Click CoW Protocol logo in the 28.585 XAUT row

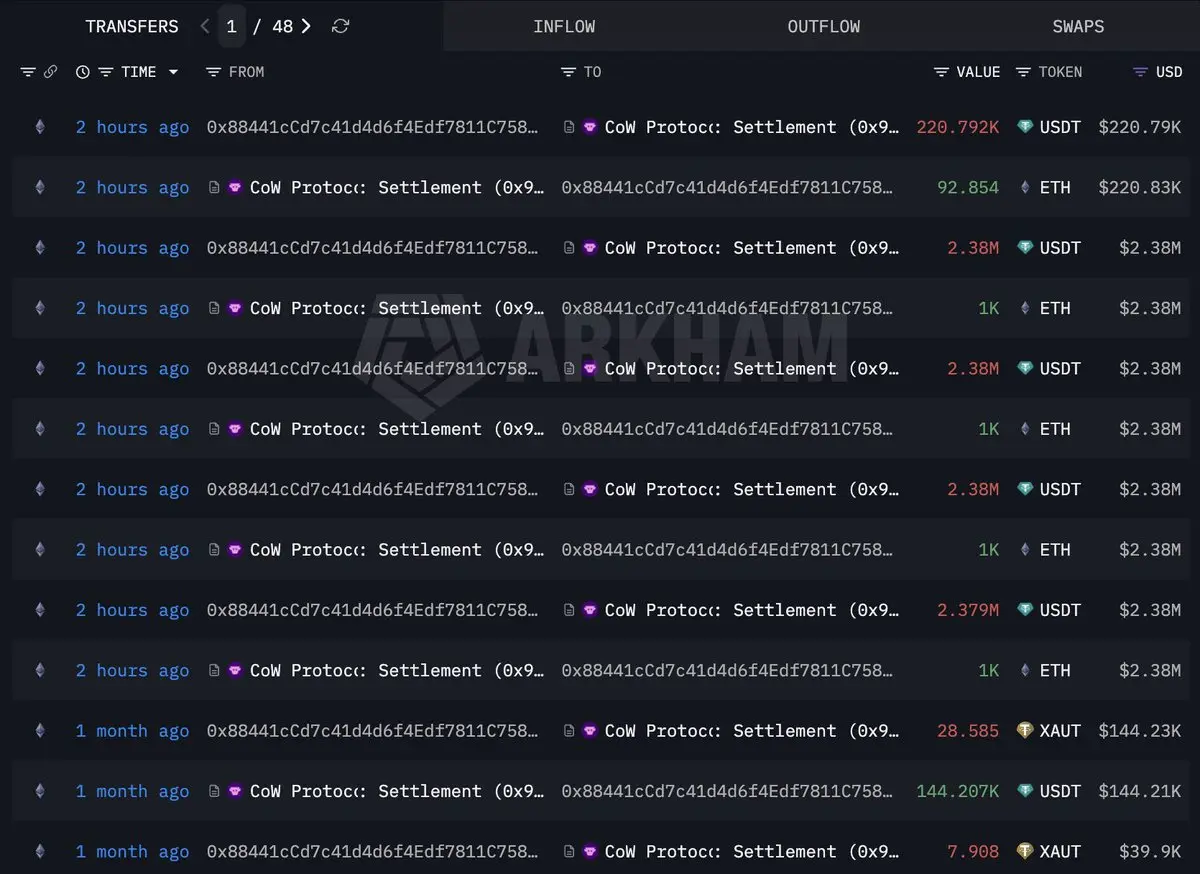pos(589,731)
